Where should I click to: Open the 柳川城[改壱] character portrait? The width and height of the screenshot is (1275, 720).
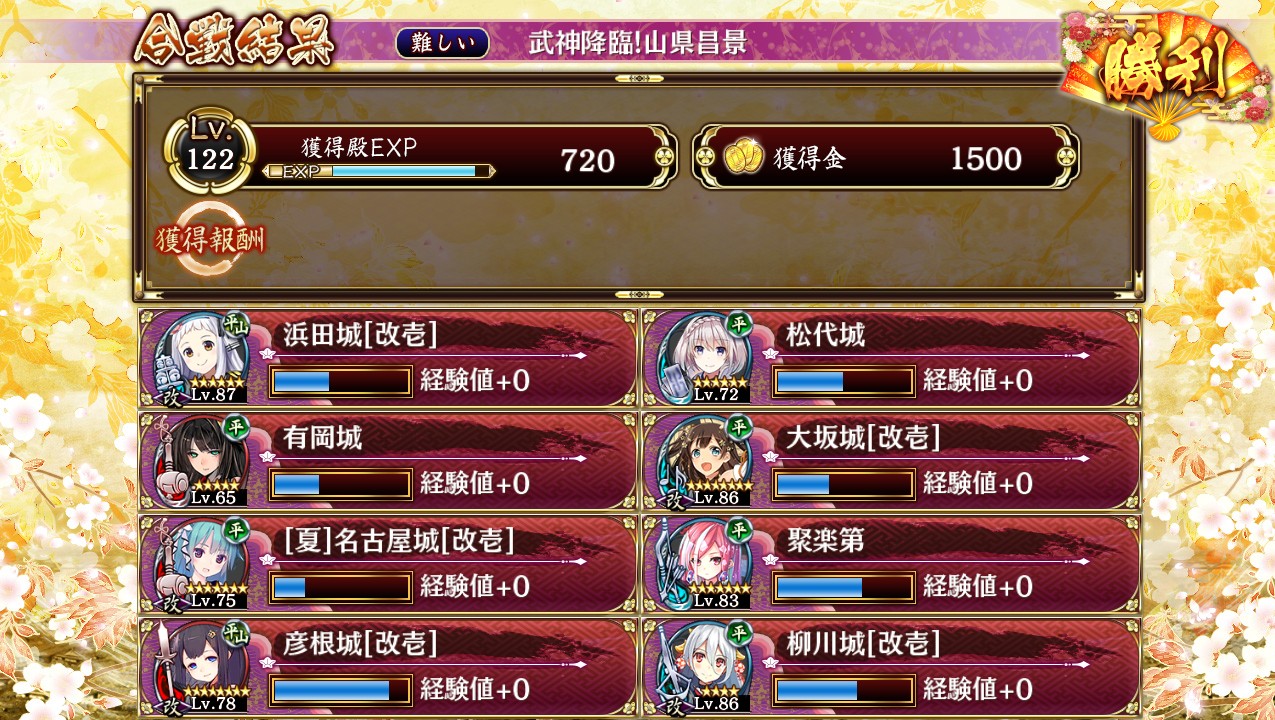pyautogui.click(x=704, y=667)
